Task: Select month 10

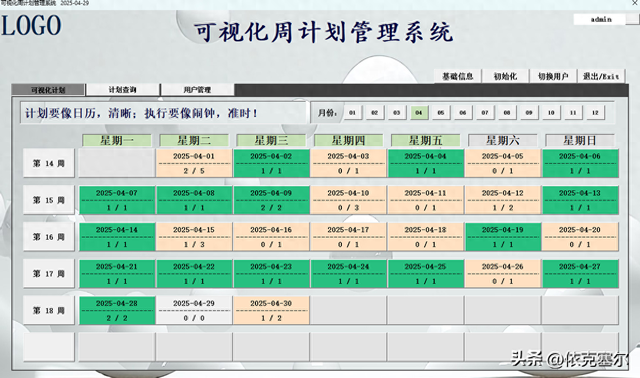Action: click(551, 113)
